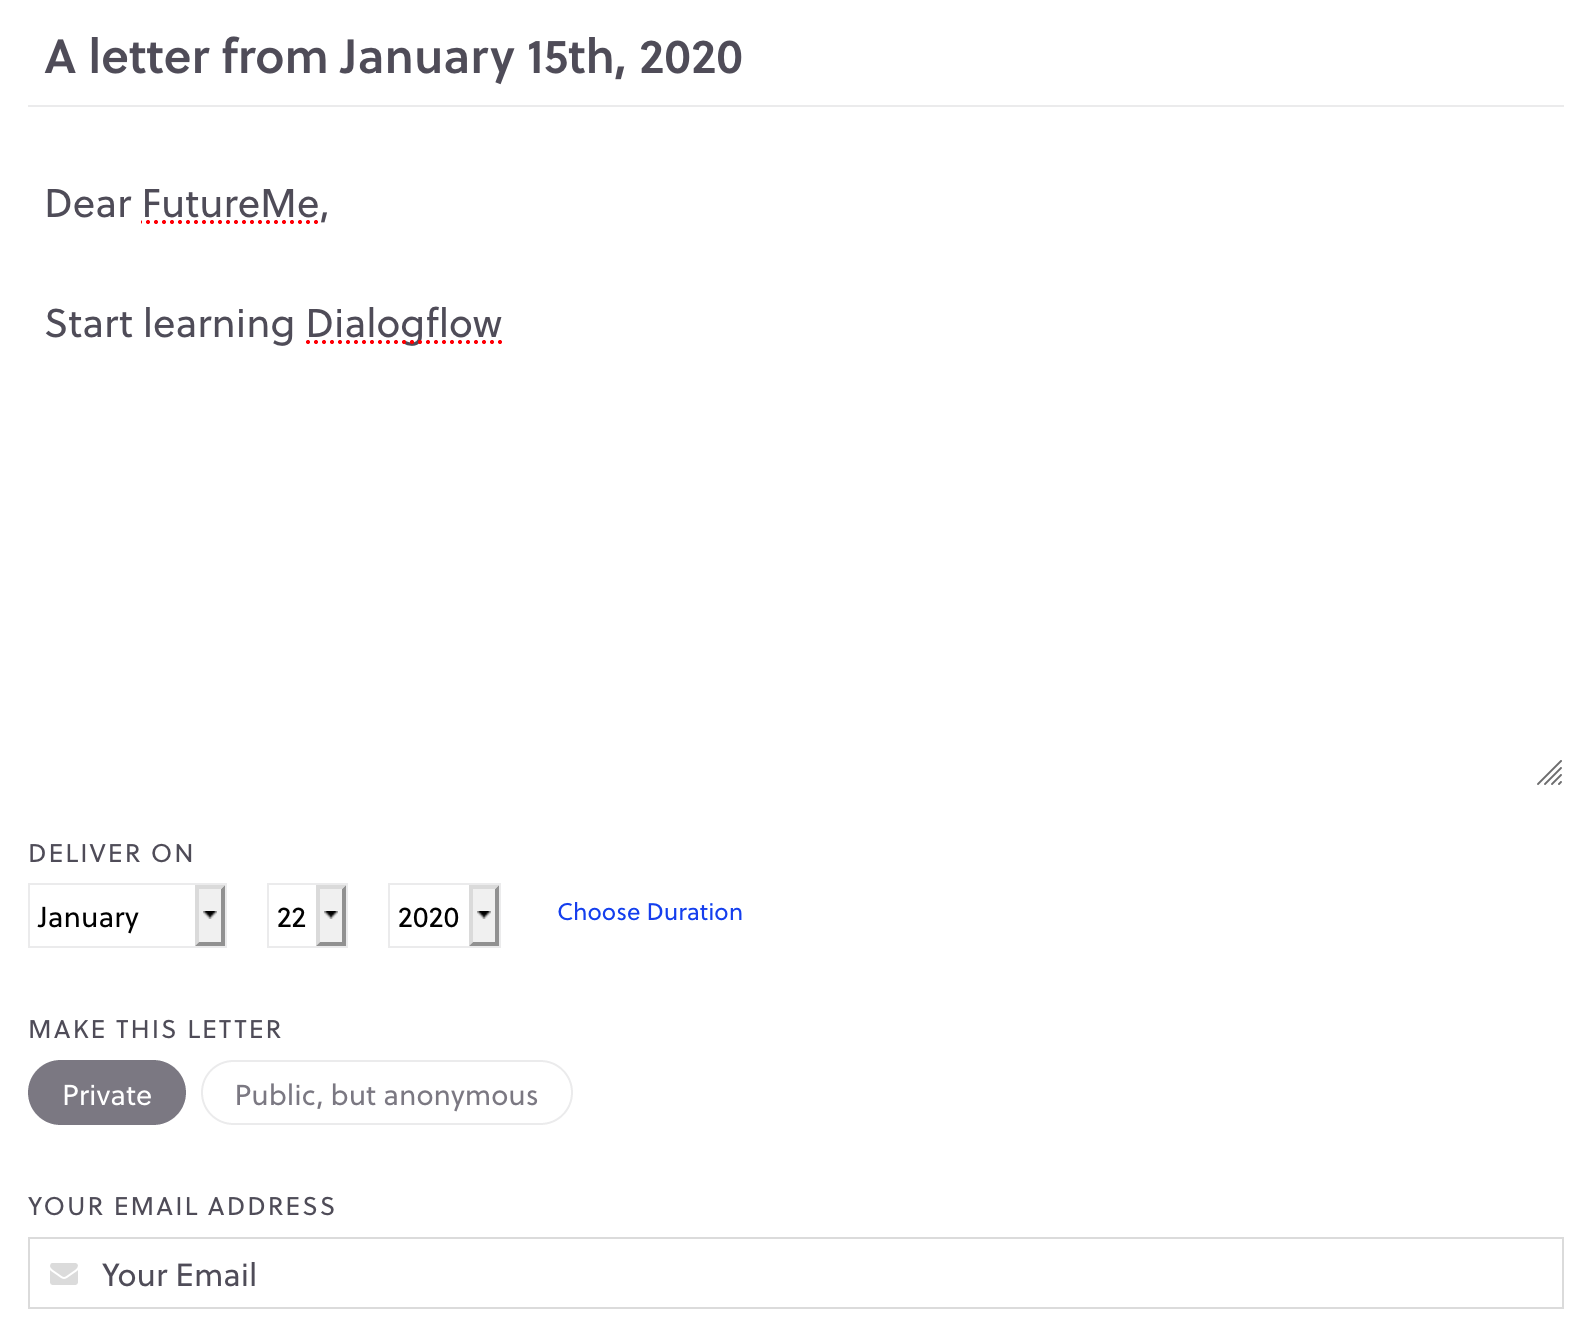Click the underlined word Dialogflow
Viewport: 1592px width, 1336px height.
403,324
